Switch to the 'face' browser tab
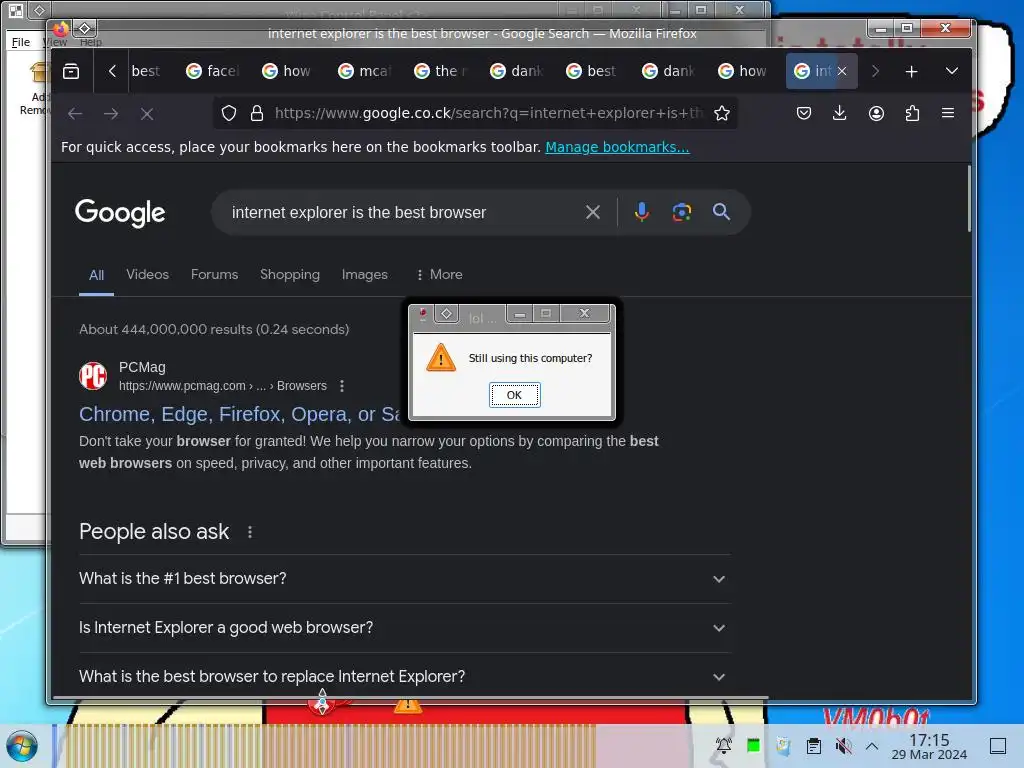This screenshot has height=768, width=1024. [214, 71]
